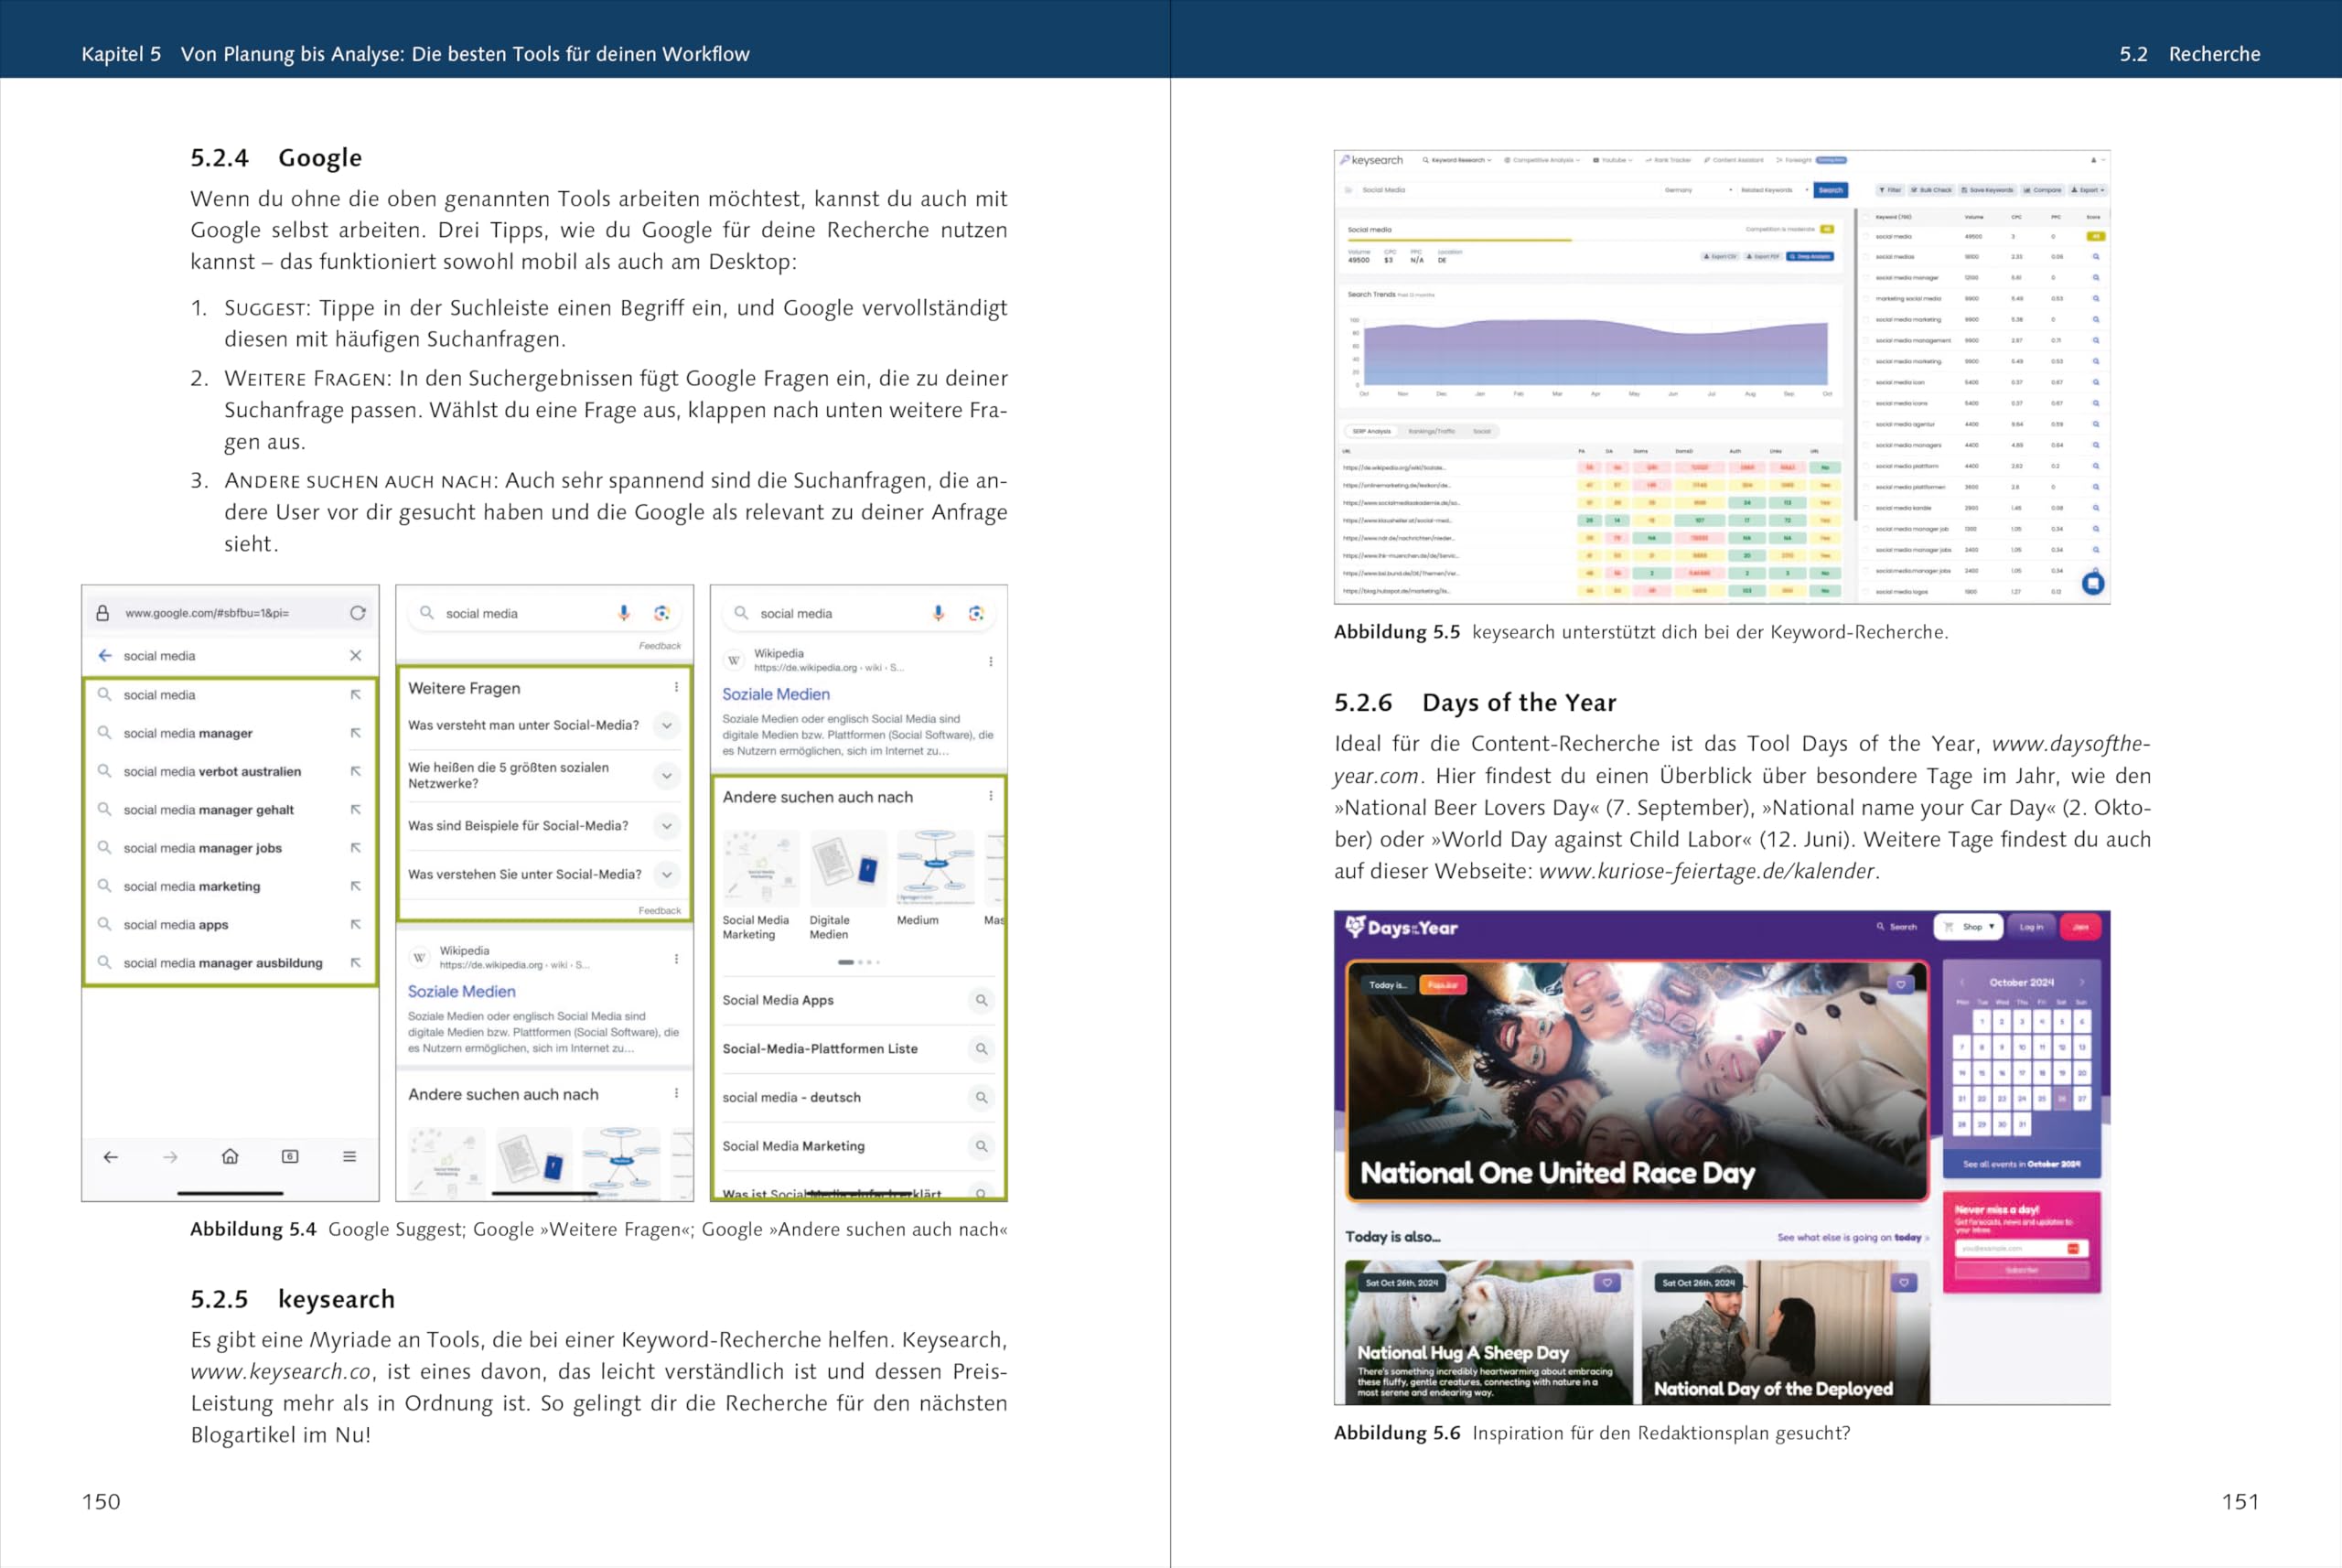Expand Wie heißen die 5 größten sozialen Netzwerke?
The image size is (2342, 1568).
[x=667, y=775]
